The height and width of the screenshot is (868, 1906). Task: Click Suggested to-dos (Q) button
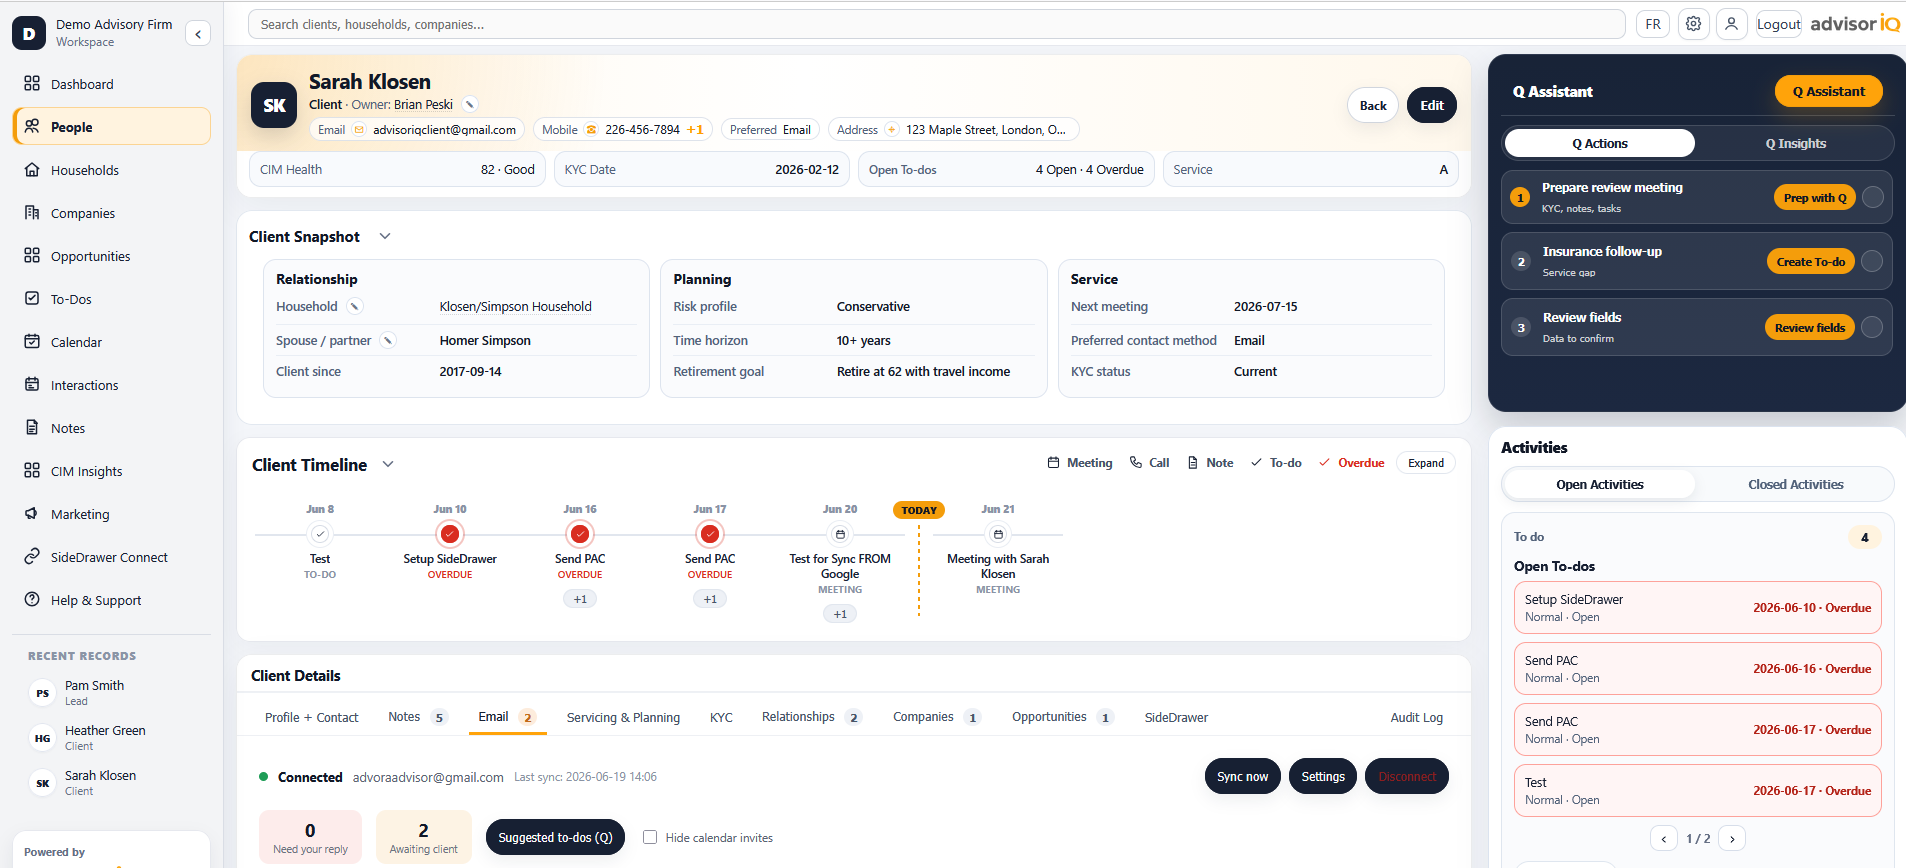point(555,838)
